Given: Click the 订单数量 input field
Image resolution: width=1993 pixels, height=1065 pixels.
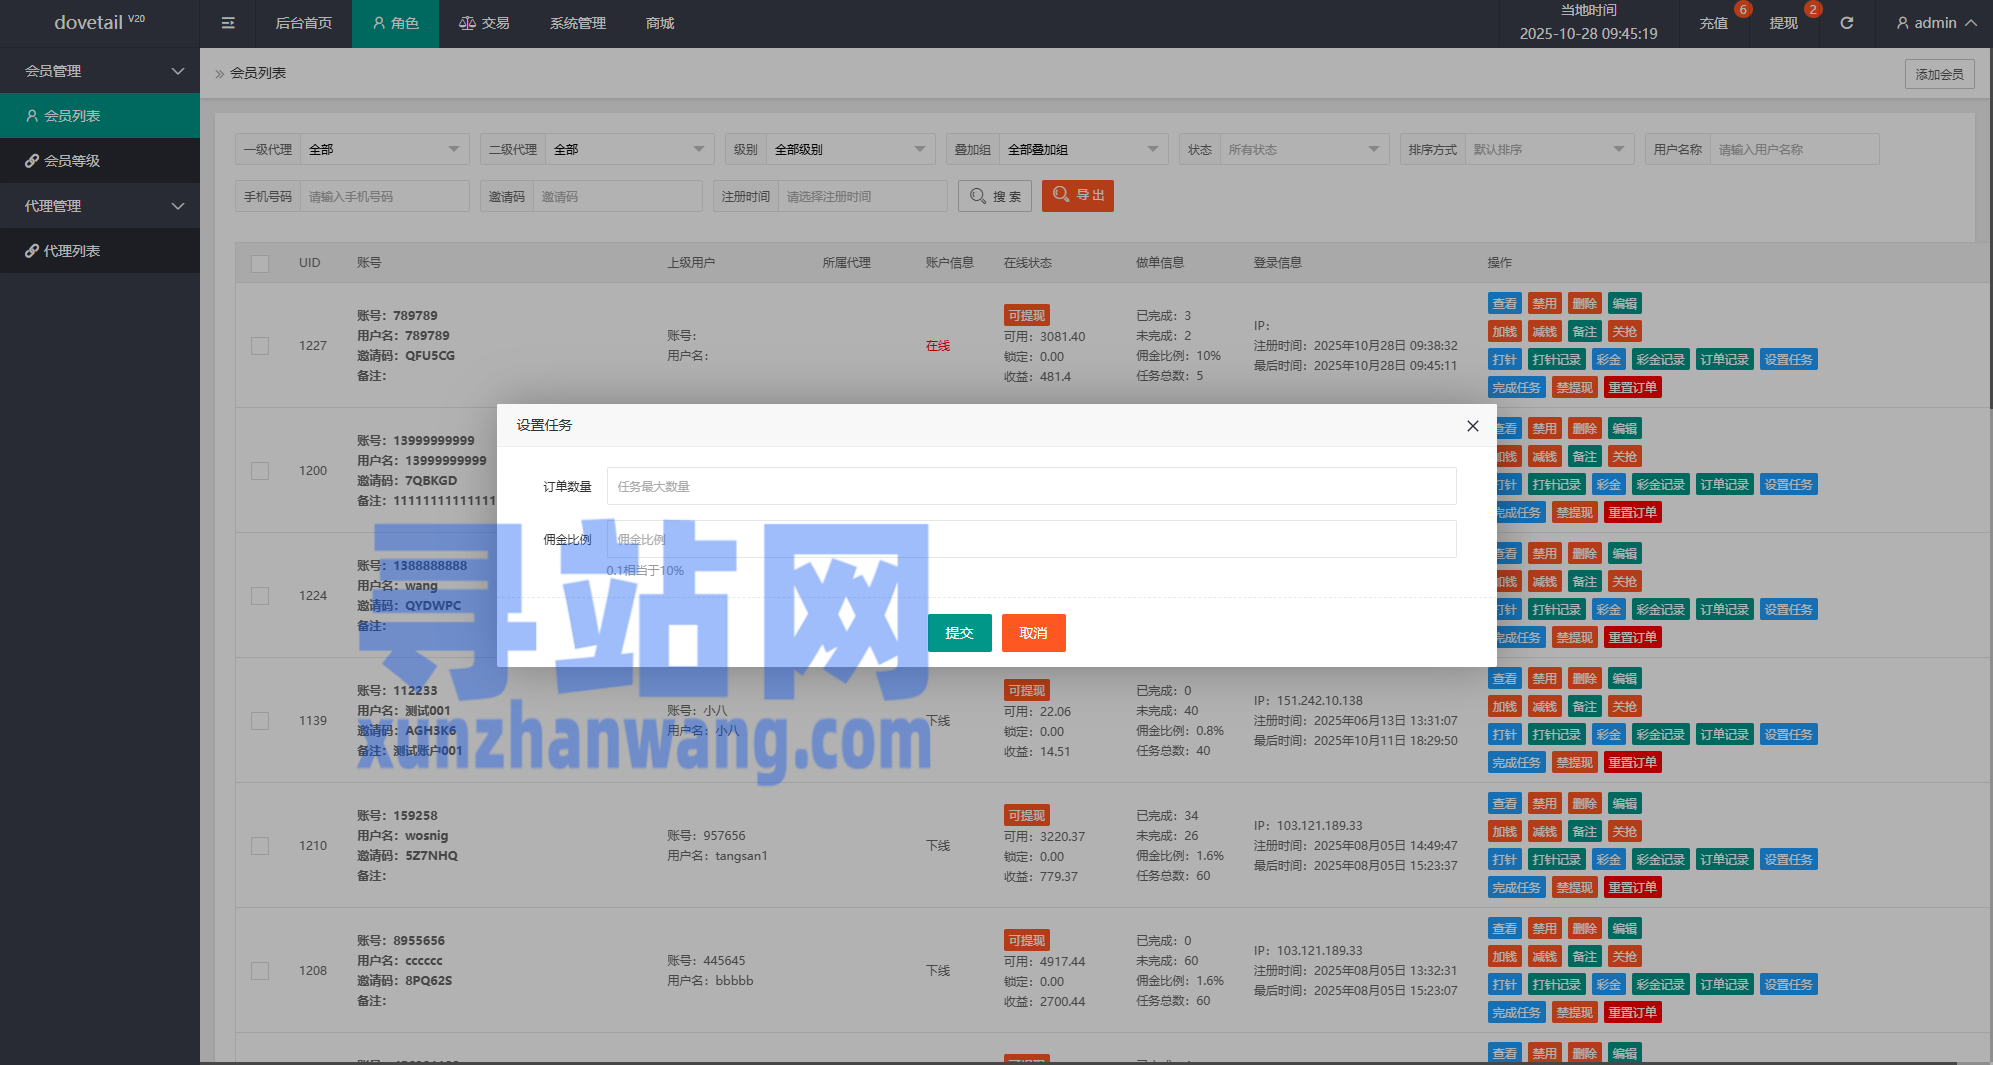Looking at the screenshot, I should 1031,487.
